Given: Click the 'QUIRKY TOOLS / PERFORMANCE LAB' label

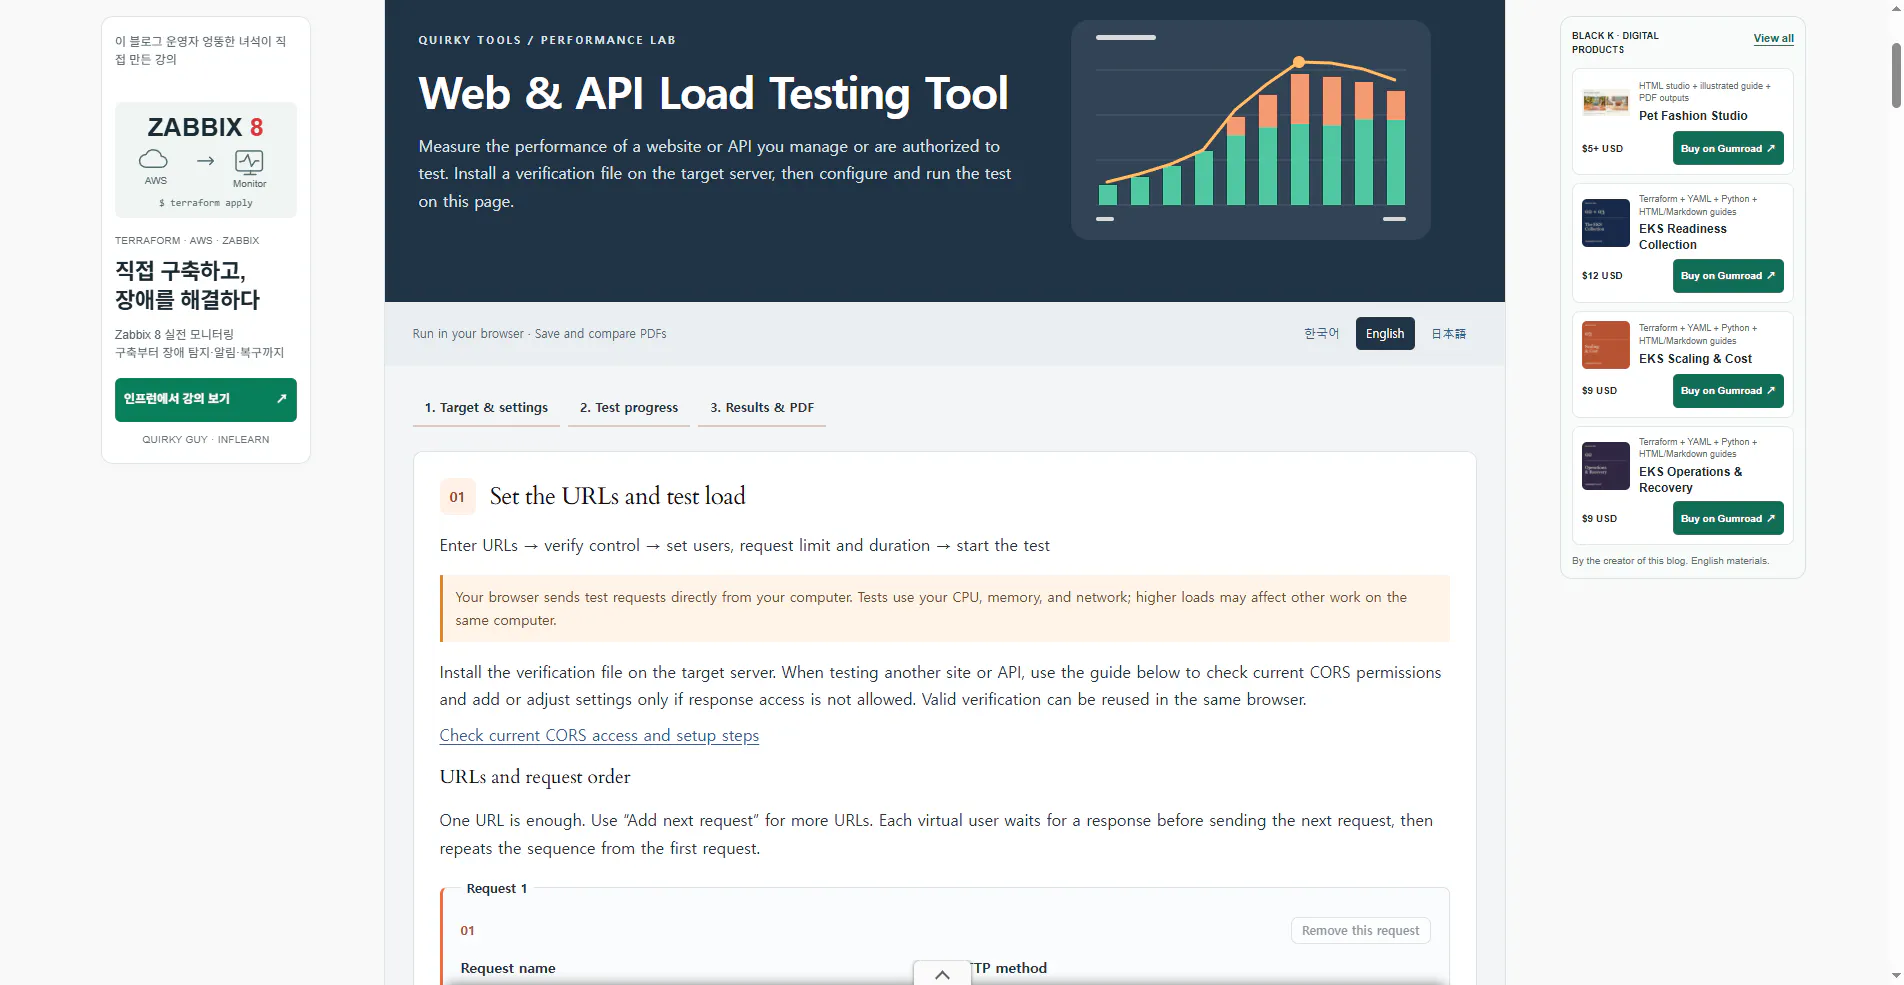Looking at the screenshot, I should (x=547, y=40).
